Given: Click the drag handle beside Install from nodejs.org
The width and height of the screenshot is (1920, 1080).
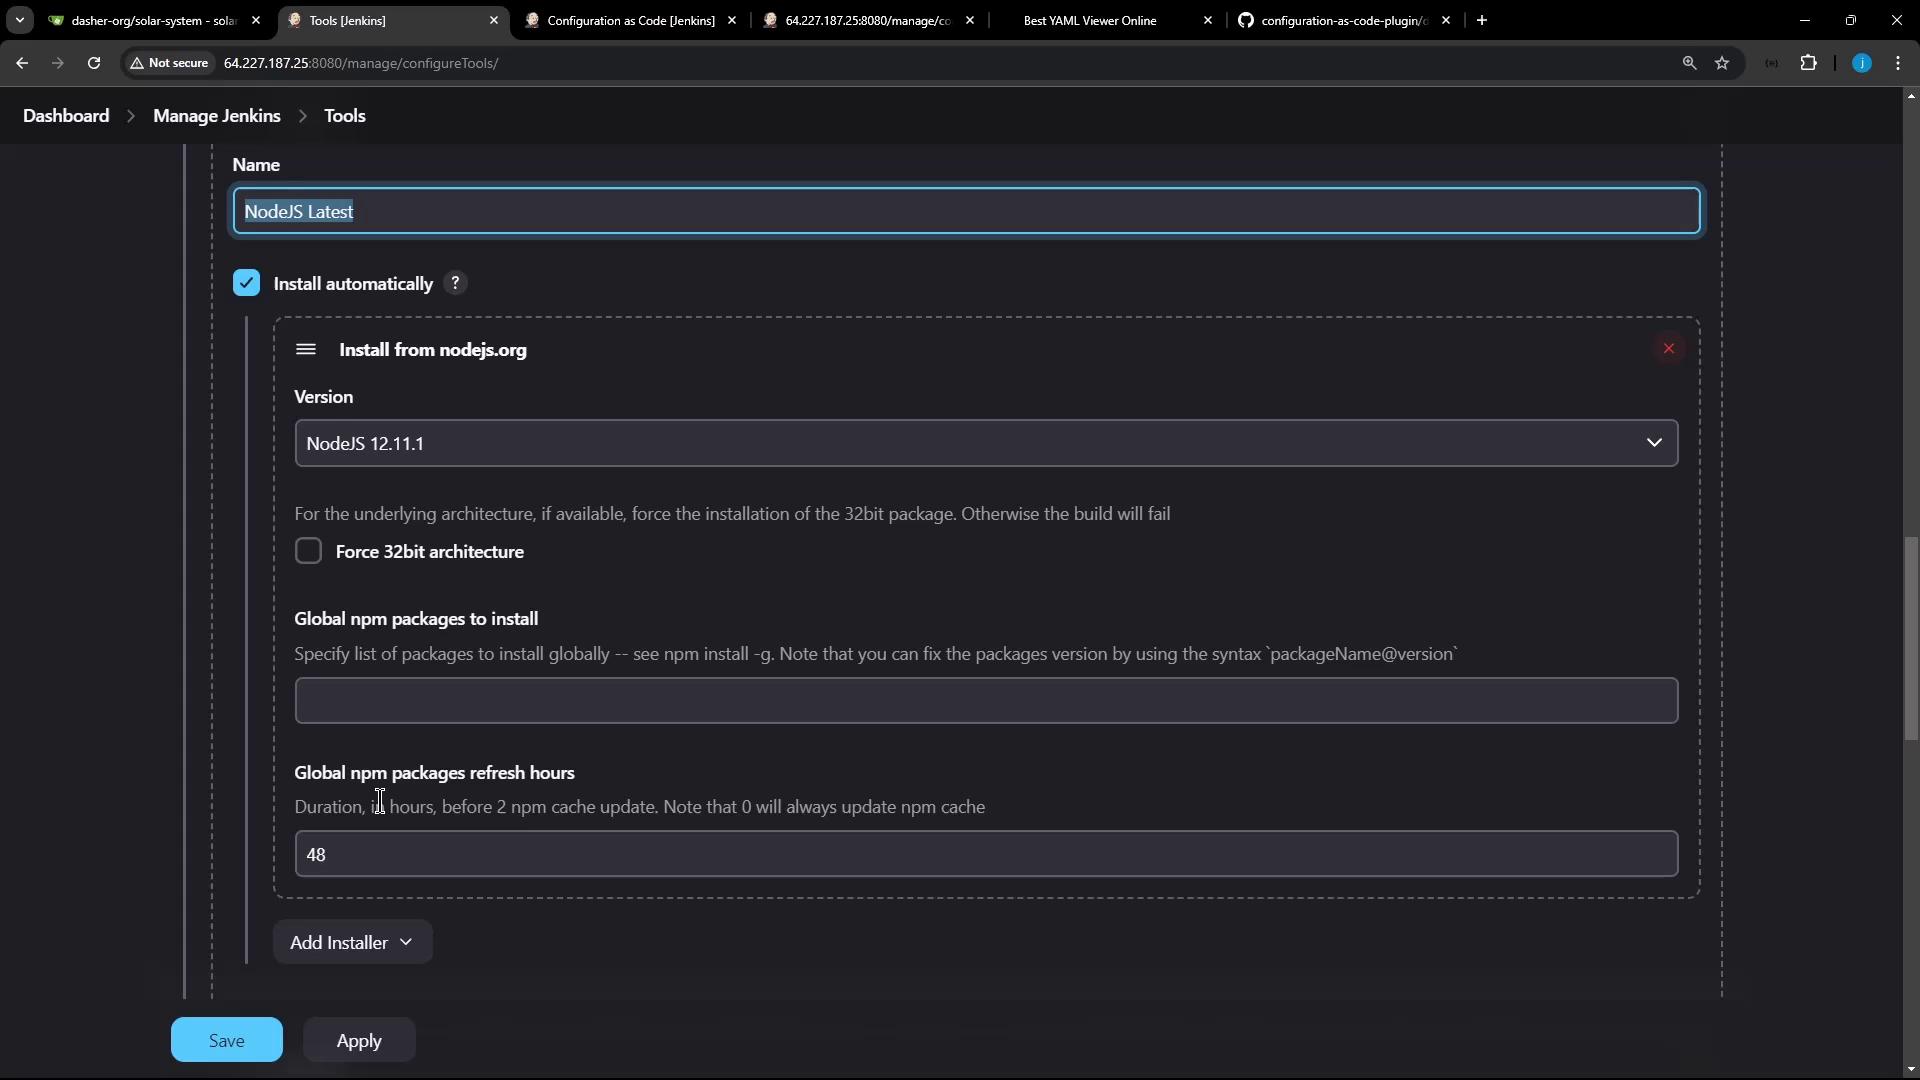Looking at the screenshot, I should coord(306,349).
